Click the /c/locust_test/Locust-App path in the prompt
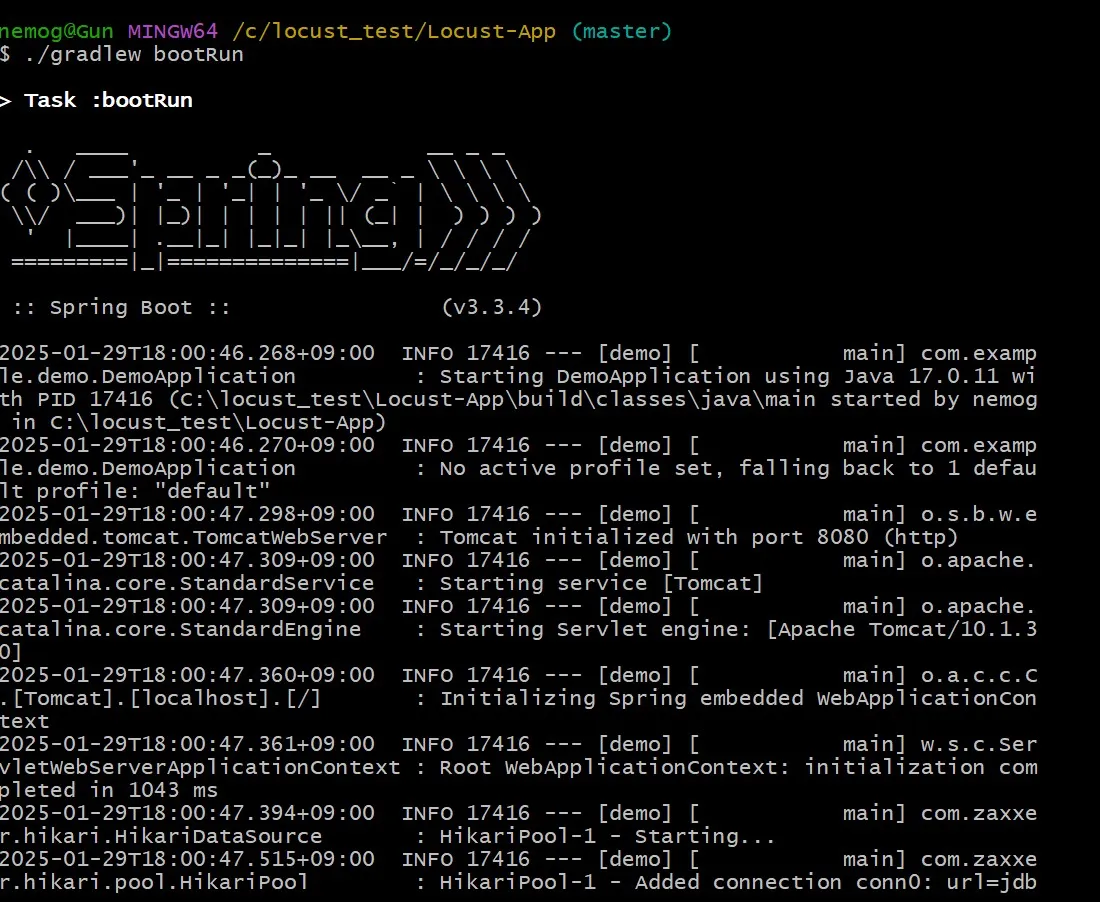This screenshot has width=1100, height=902. point(394,32)
